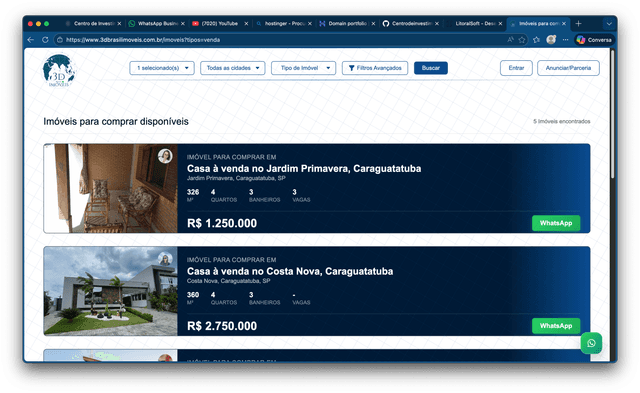Screen dimensions: 640x393
Task: Switch to the LitoralSoft tab
Action: 474,24
